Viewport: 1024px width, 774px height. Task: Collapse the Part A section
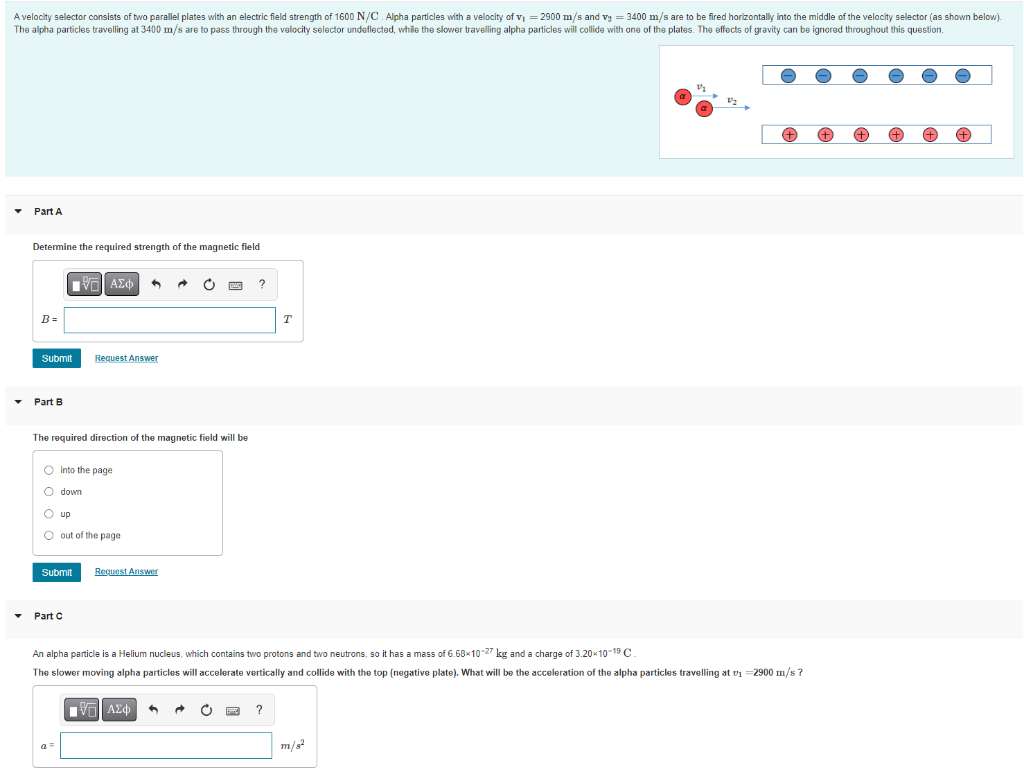tap(18, 212)
